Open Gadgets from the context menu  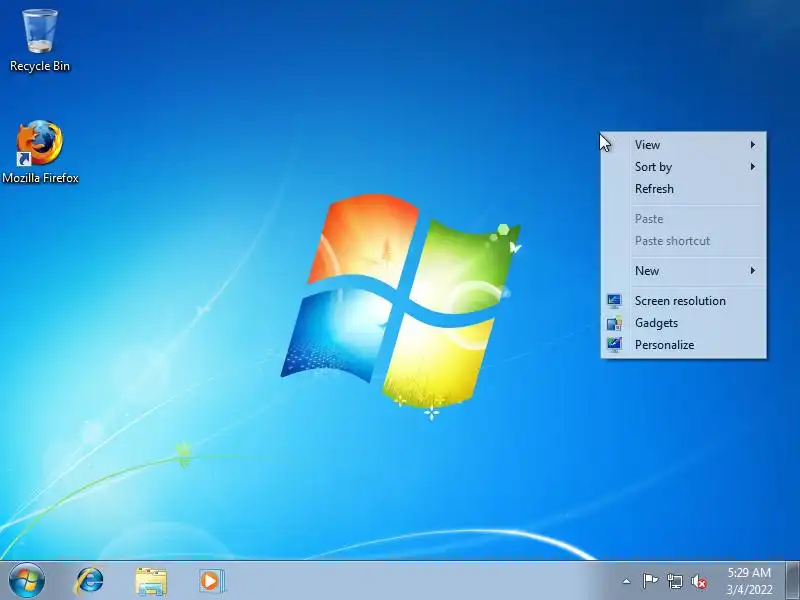click(683, 323)
